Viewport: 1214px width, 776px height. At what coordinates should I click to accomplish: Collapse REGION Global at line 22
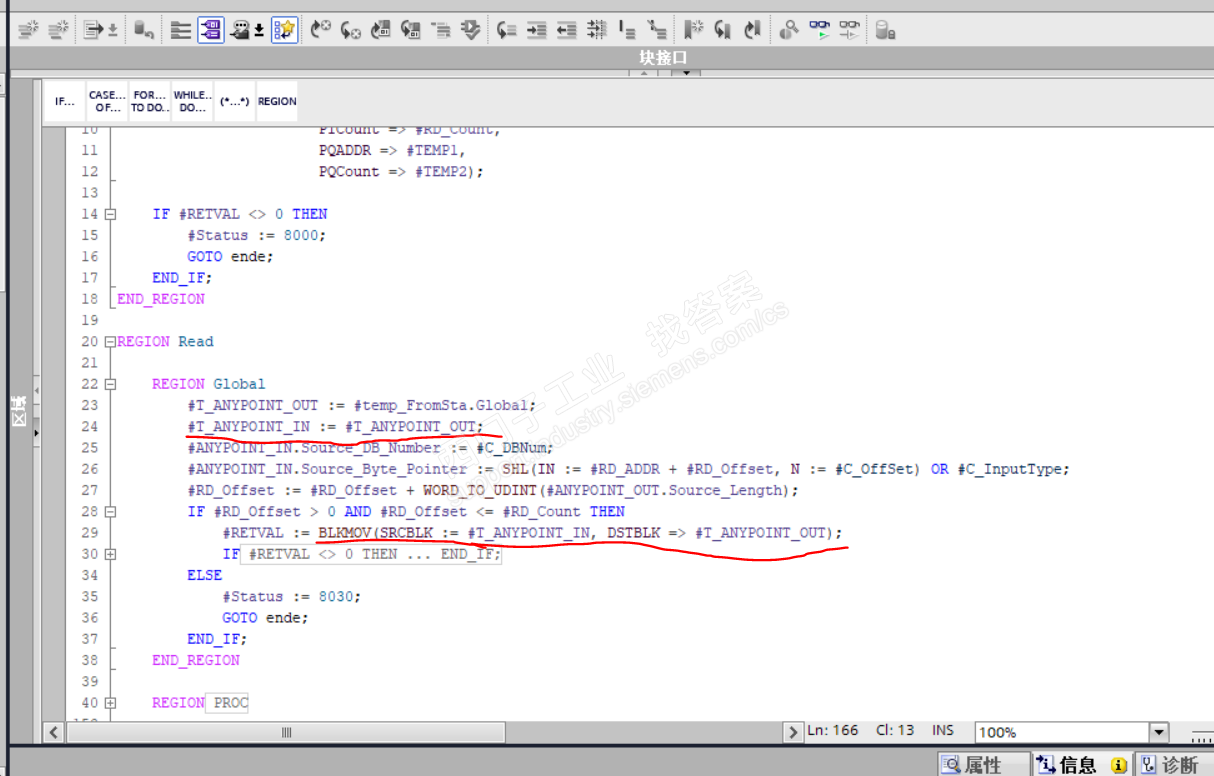pos(110,384)
